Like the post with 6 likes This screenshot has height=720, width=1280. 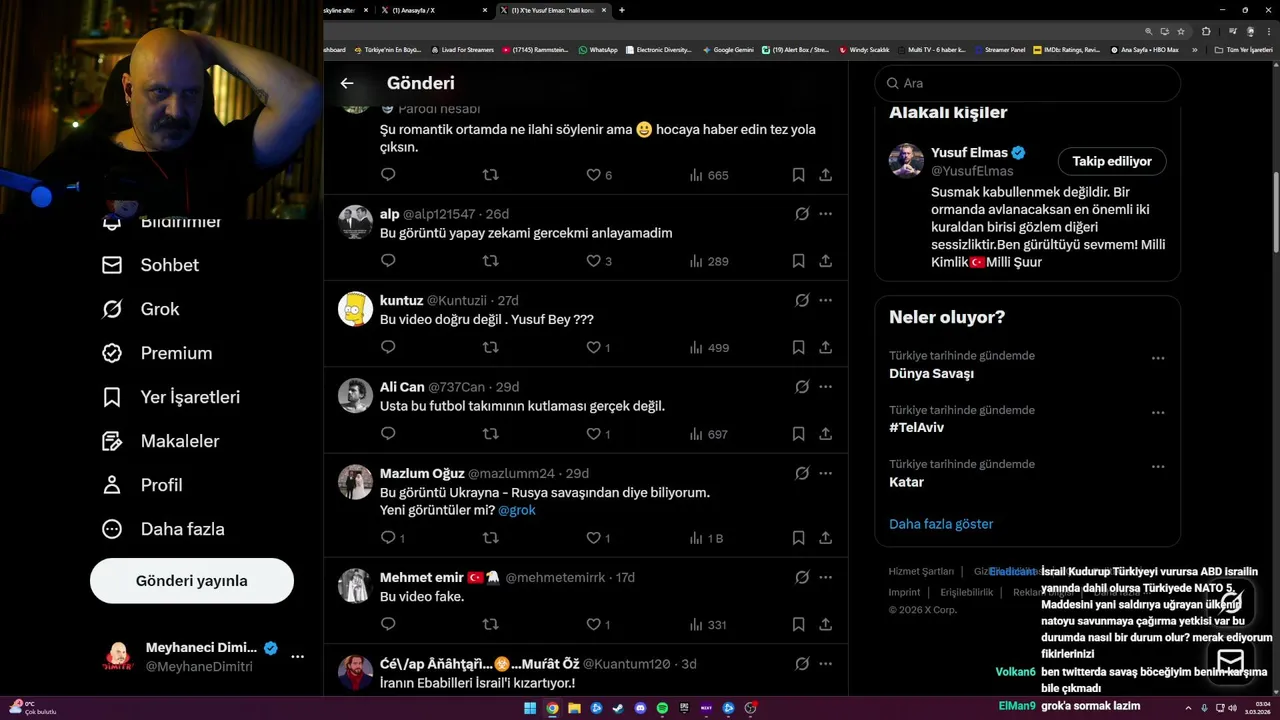coord(599,175)
